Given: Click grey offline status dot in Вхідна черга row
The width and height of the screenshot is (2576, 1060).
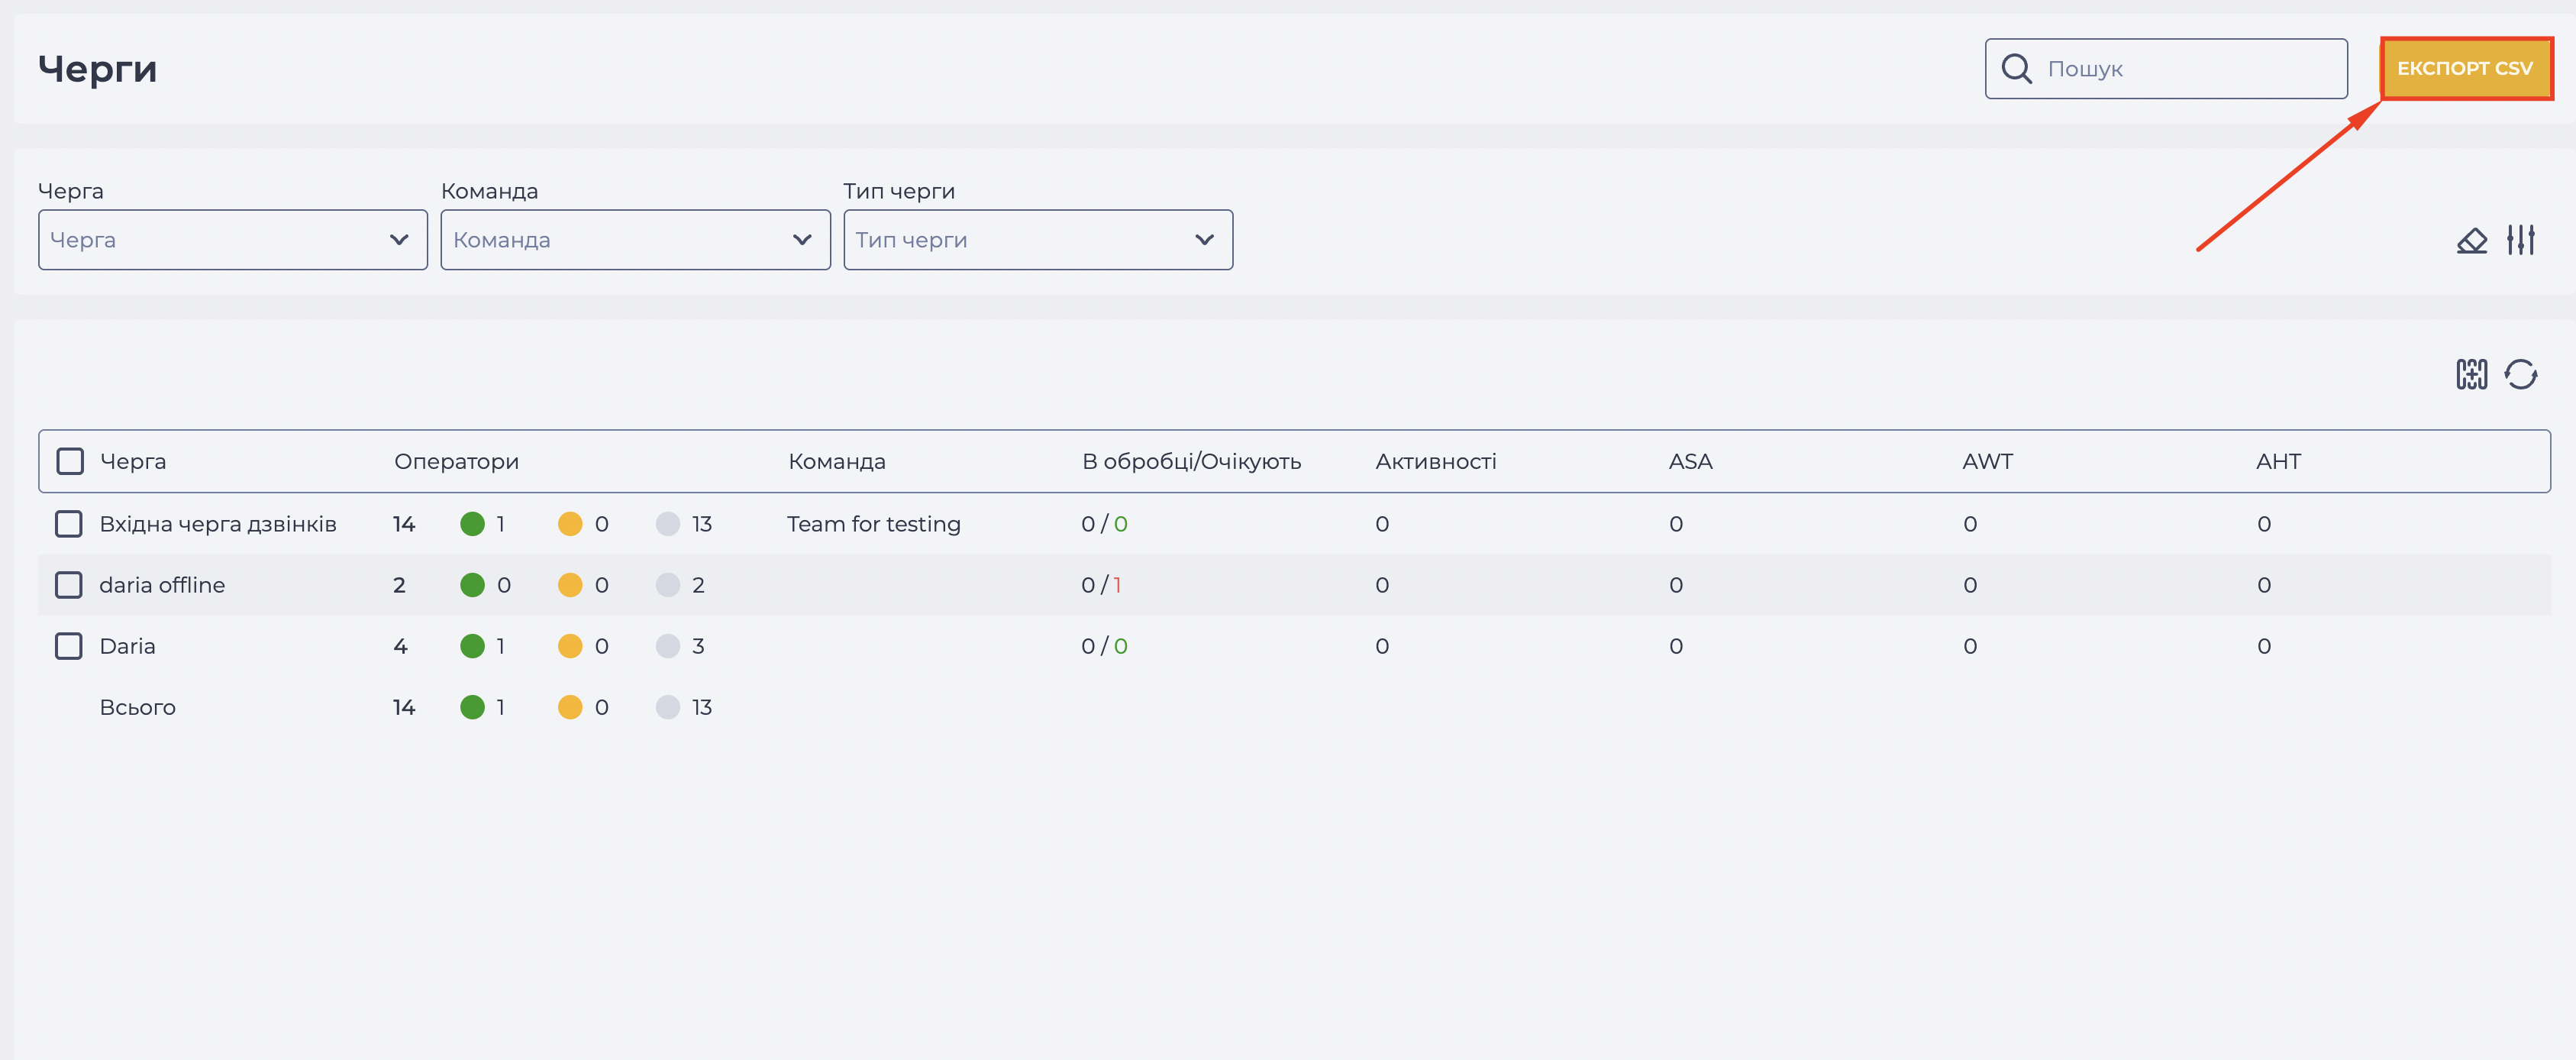Looking at the screenshot, I should coord(668,524).
